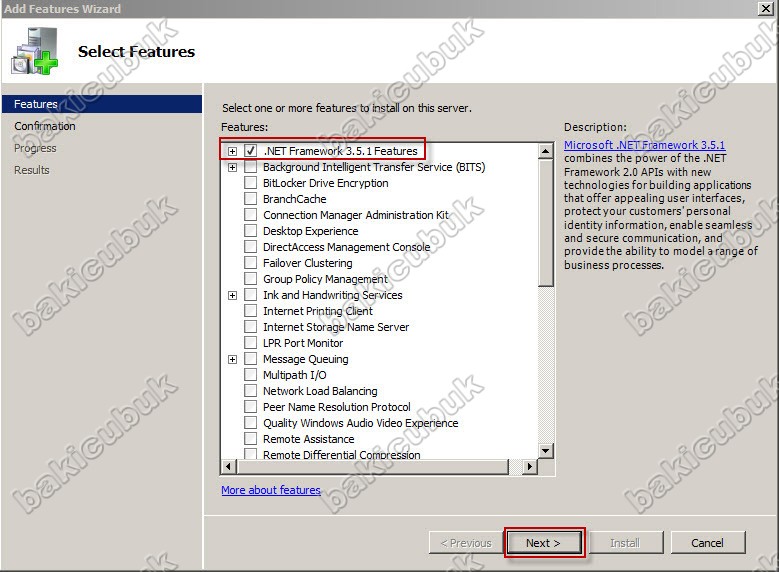The width and height of the screenshot is (779, 572).
Task: Select the Desktop Experience row text
Action: [311, 231]
